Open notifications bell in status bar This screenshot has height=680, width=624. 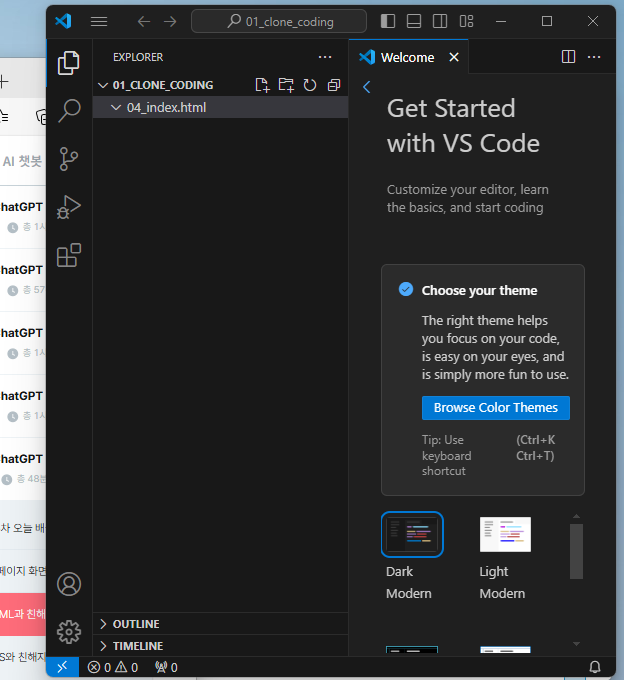click(595, 667)
